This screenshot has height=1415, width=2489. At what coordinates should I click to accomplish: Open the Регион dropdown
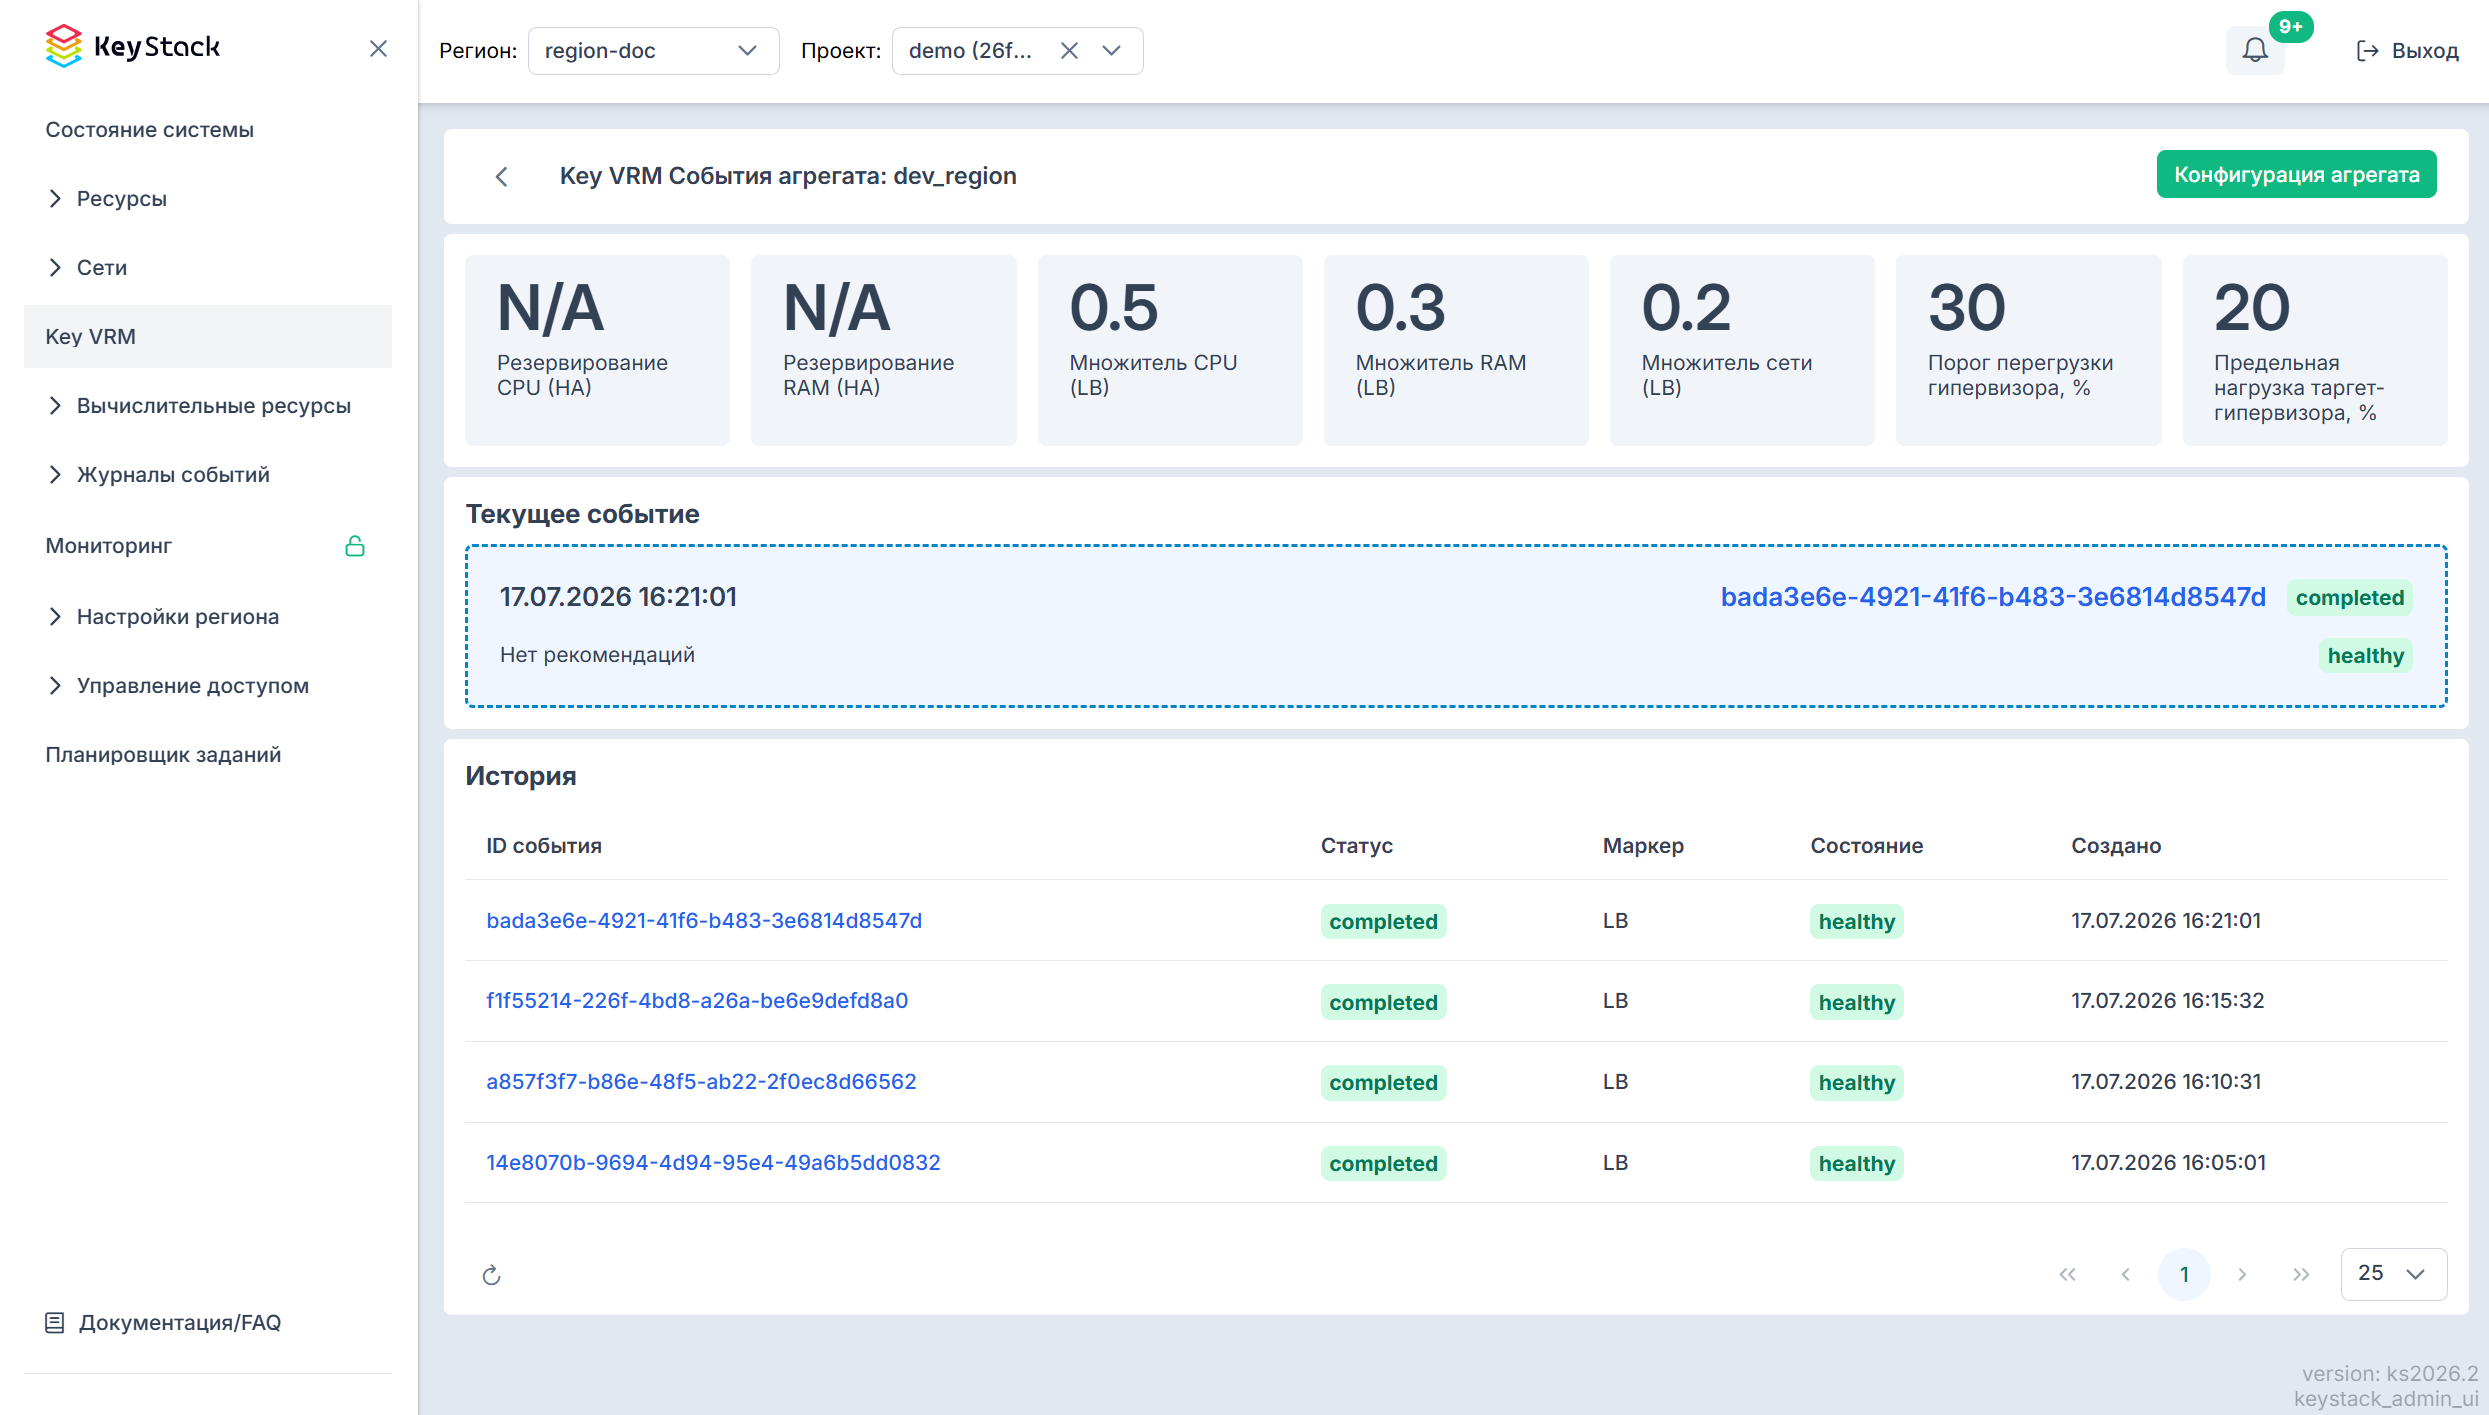[x=653, y=51]
